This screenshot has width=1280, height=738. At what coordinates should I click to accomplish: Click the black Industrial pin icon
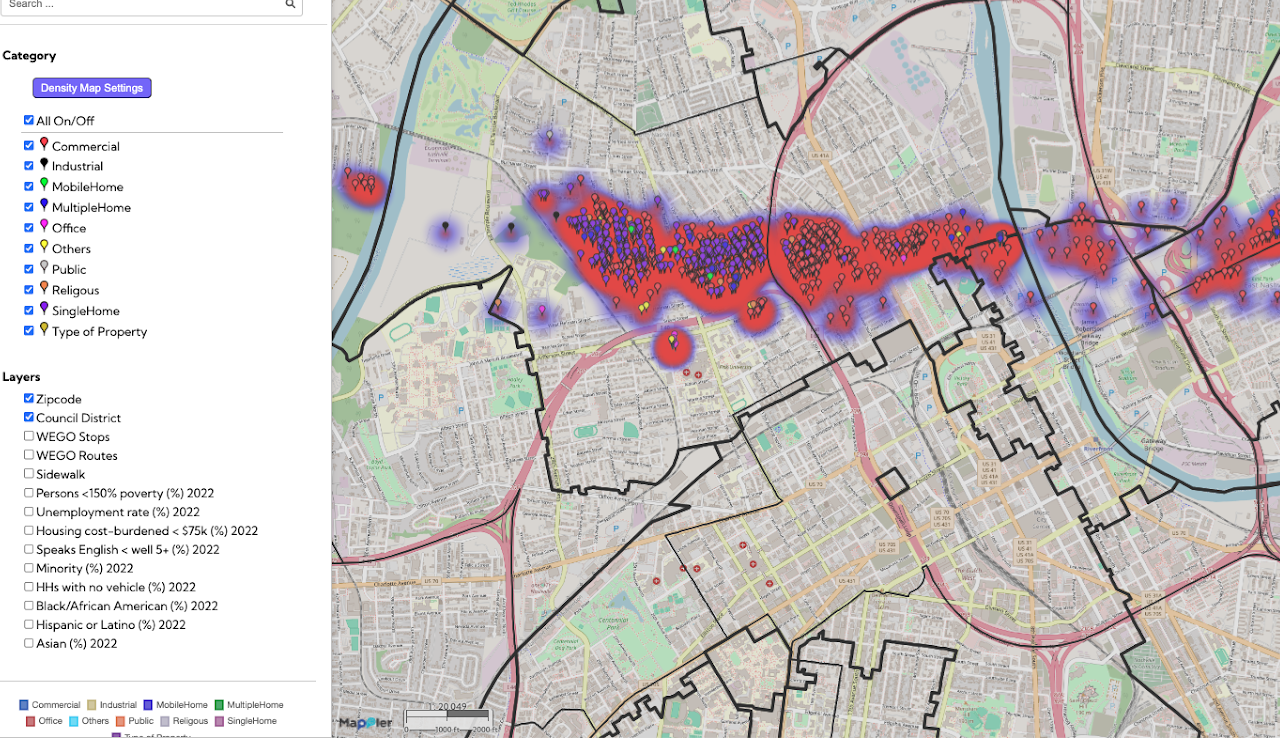[44, 165]
